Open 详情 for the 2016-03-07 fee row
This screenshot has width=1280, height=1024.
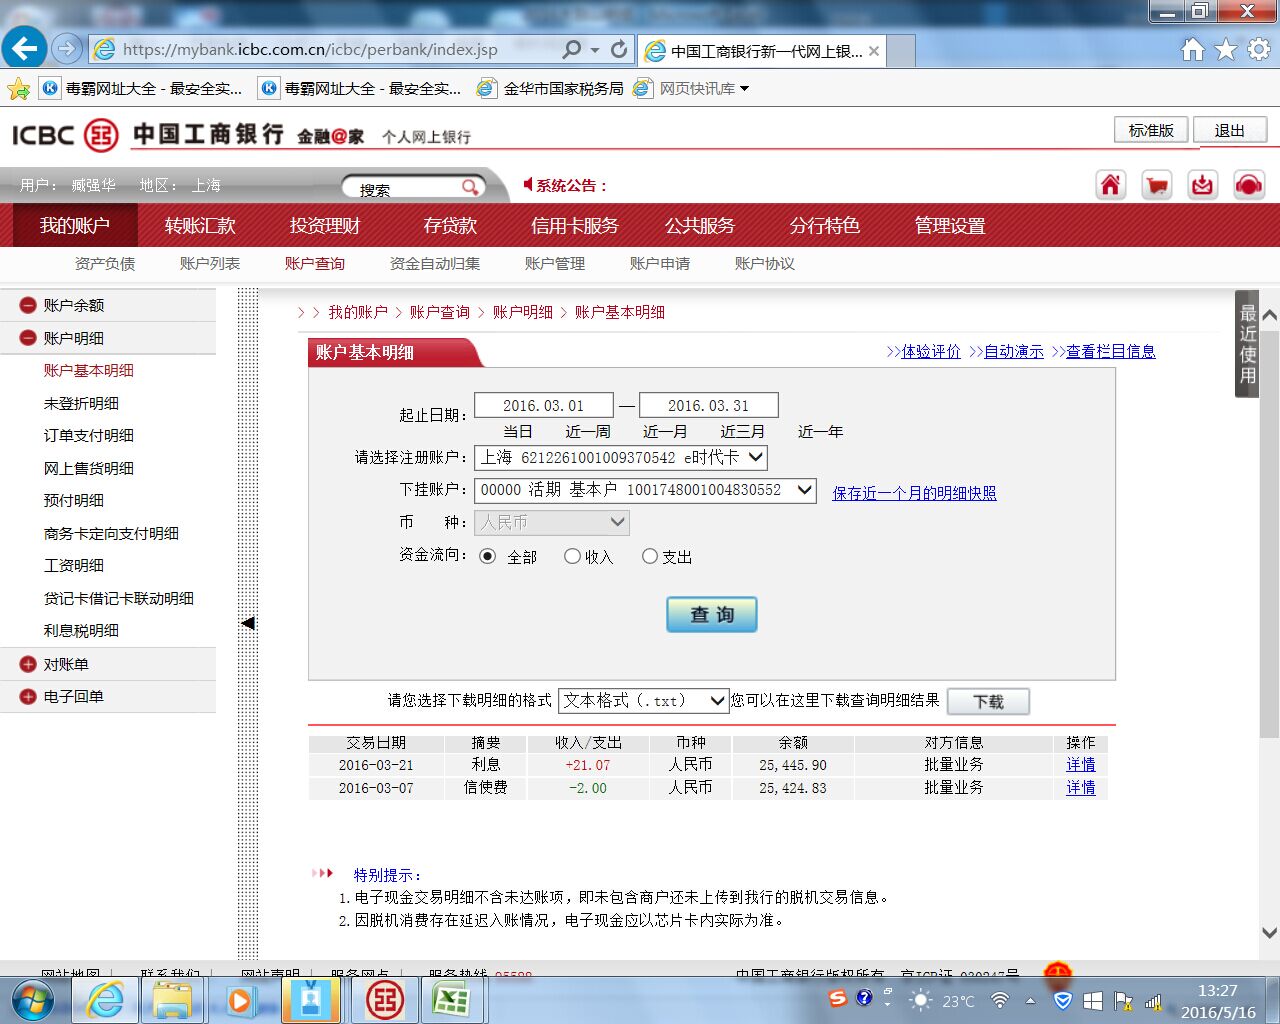pyautogui.click(x=1080, y=788)
